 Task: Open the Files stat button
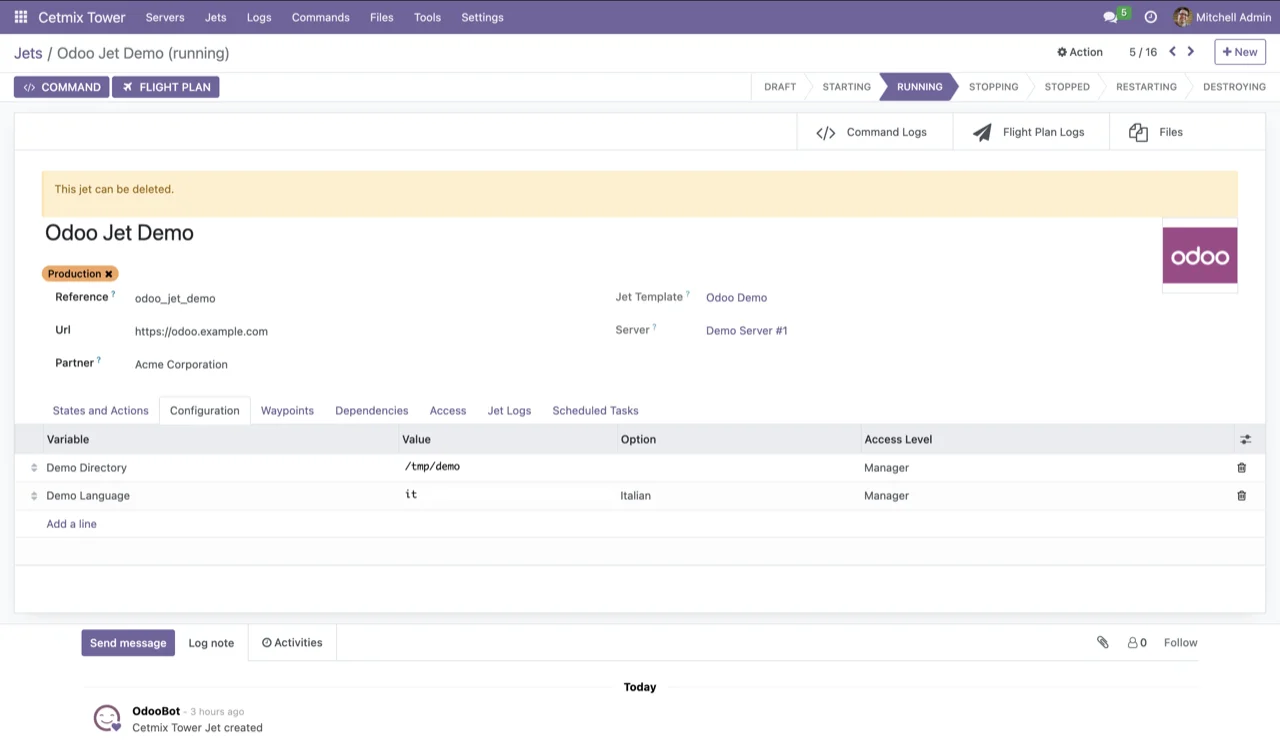(1157, 131)
